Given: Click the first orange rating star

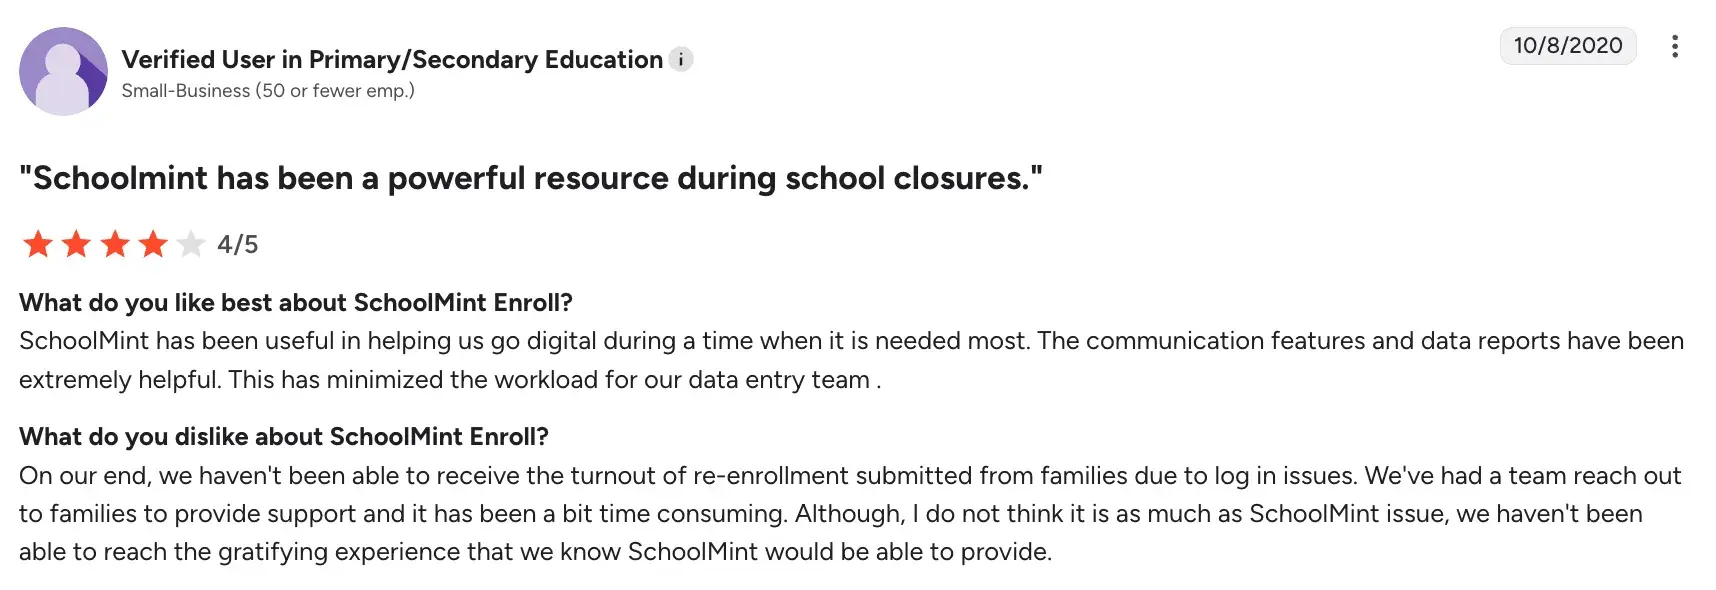Looking at the screenshot, I should (38, 244).
